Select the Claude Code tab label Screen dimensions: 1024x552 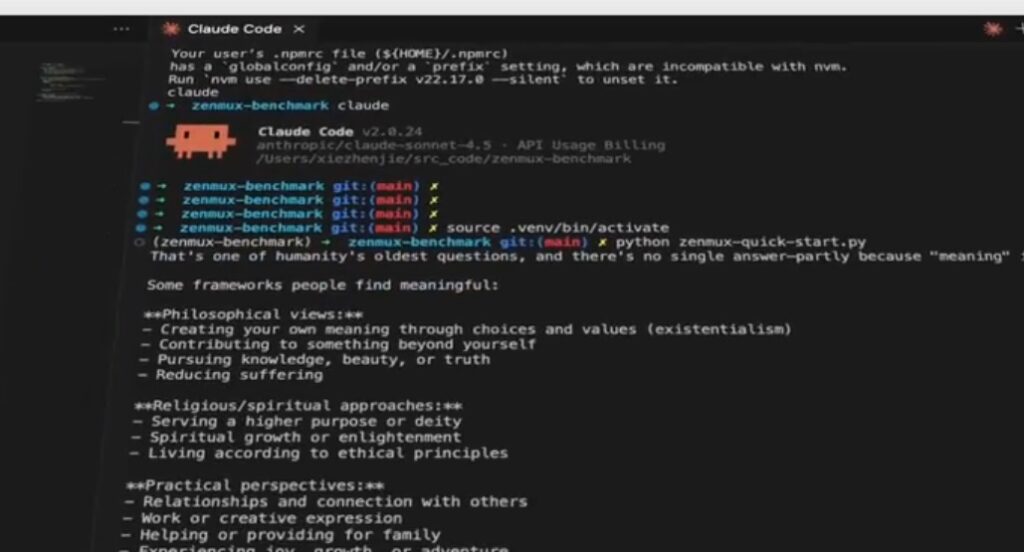pos(234,29)
